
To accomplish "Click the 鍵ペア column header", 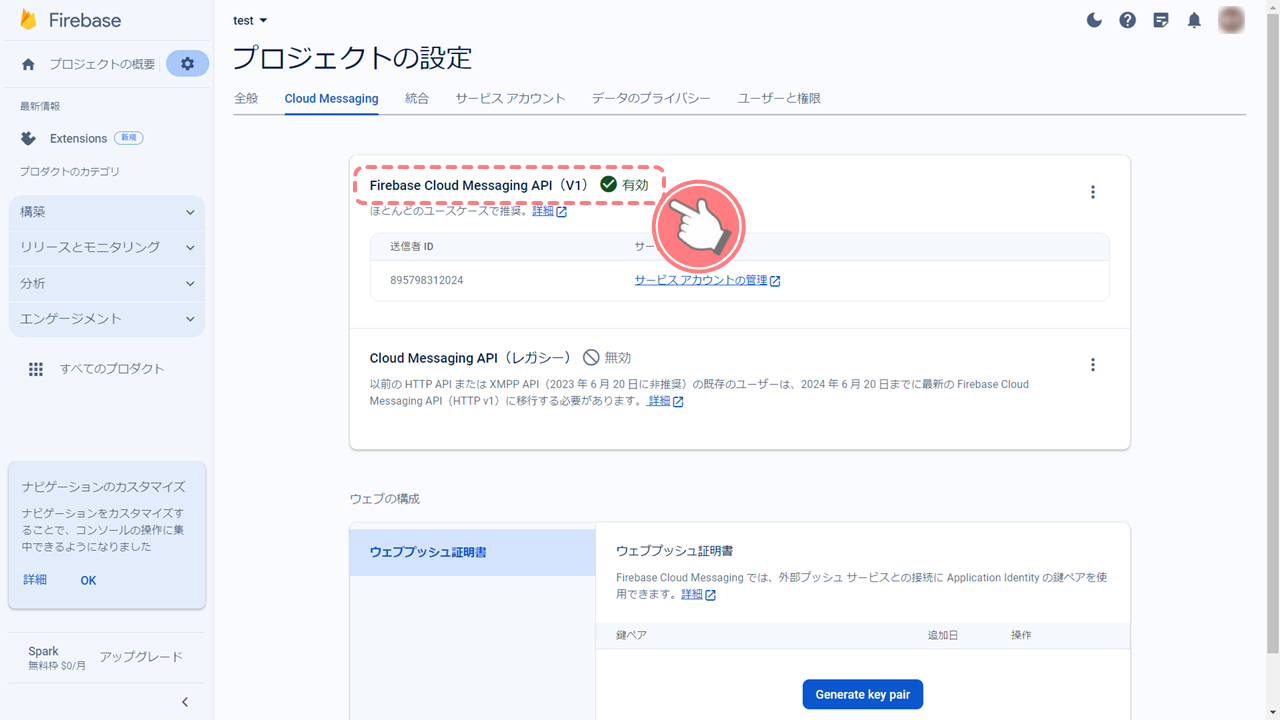I will pos(631,635).
